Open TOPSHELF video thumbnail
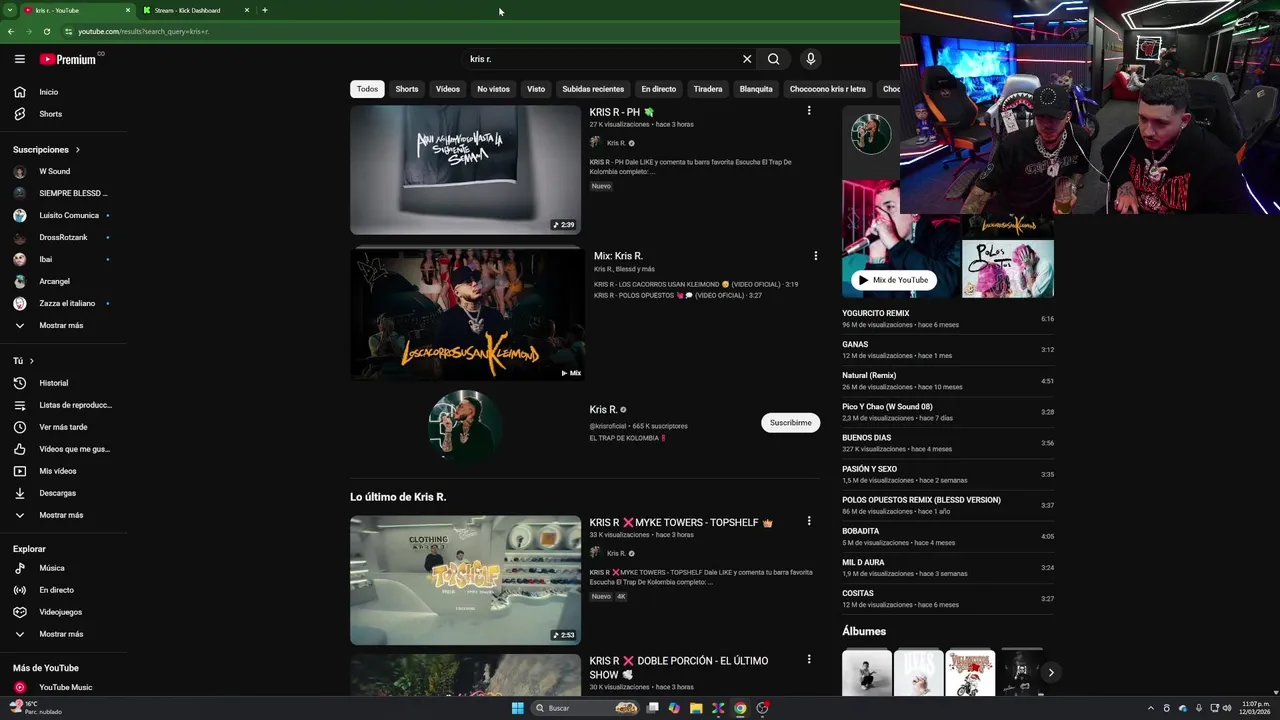Viewport: 1280px width, 720px height. 465,580
